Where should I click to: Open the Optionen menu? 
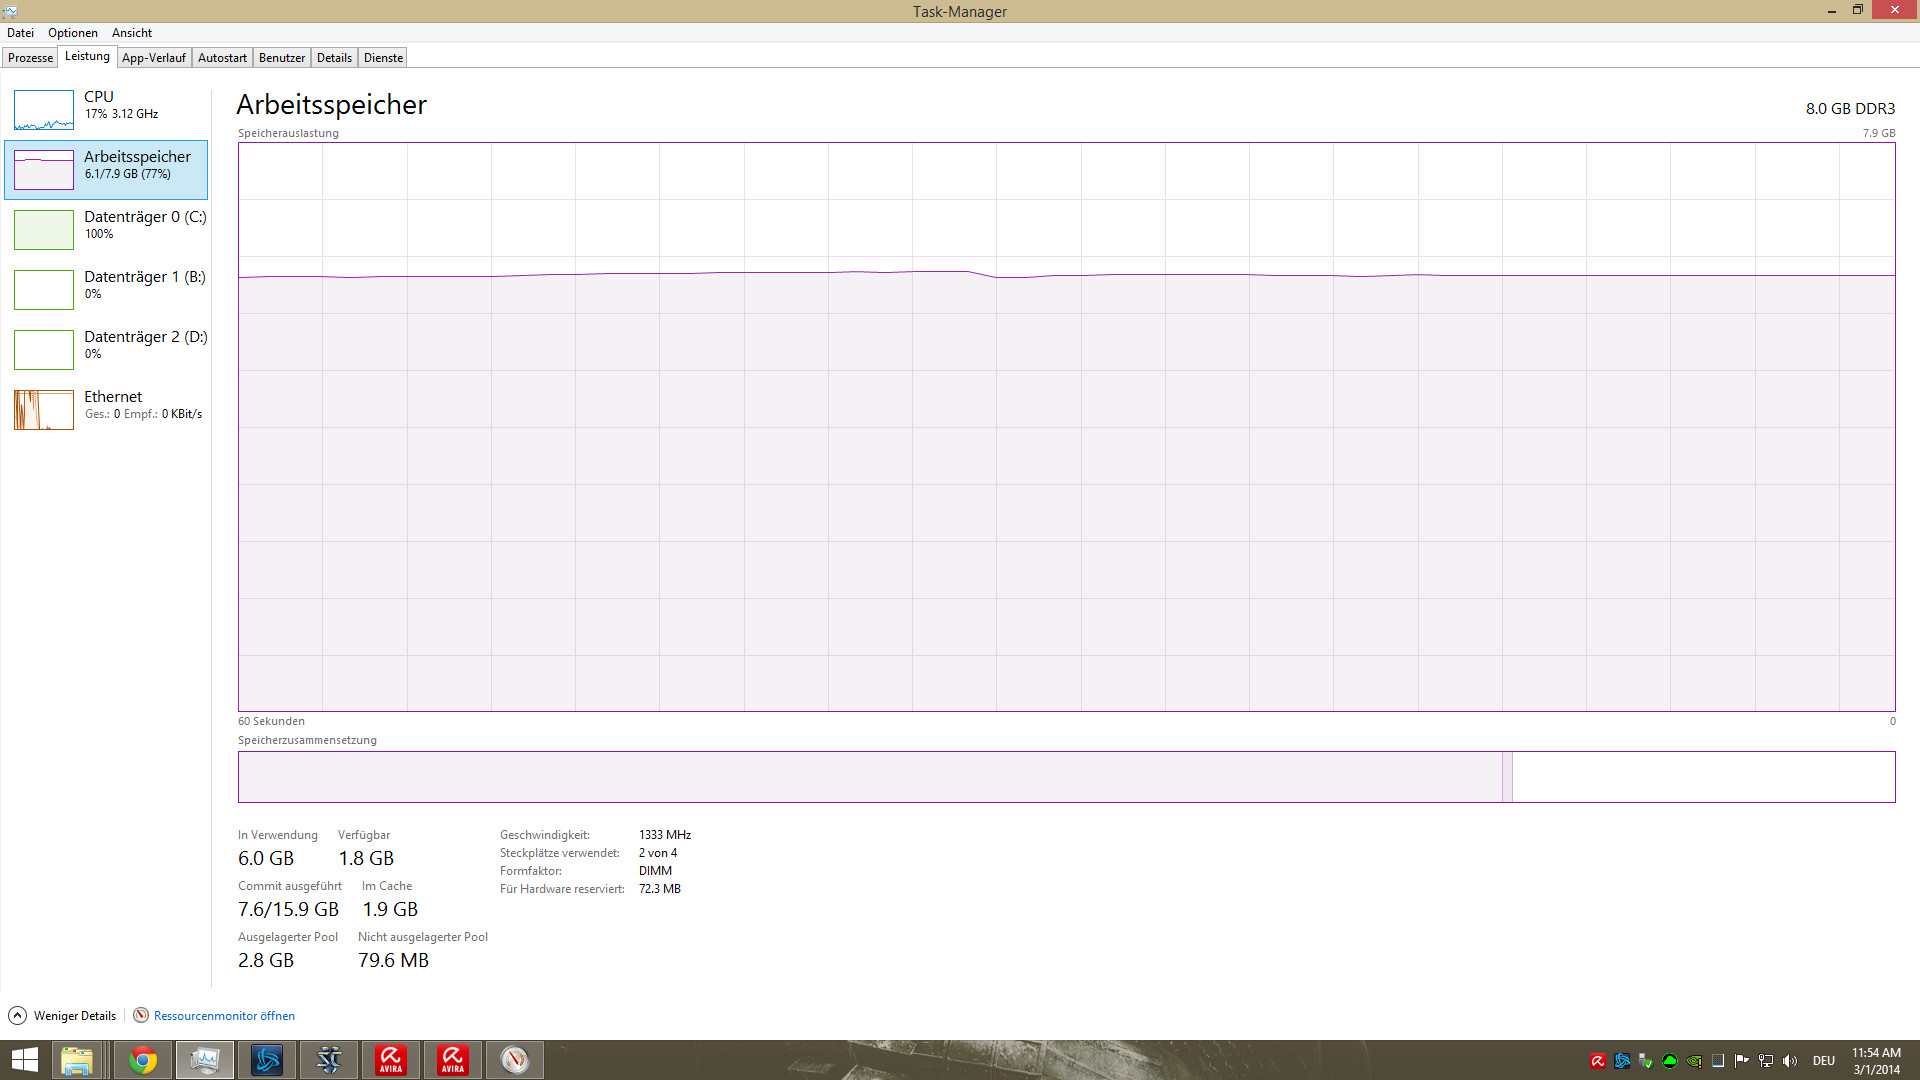click(72, 33)
